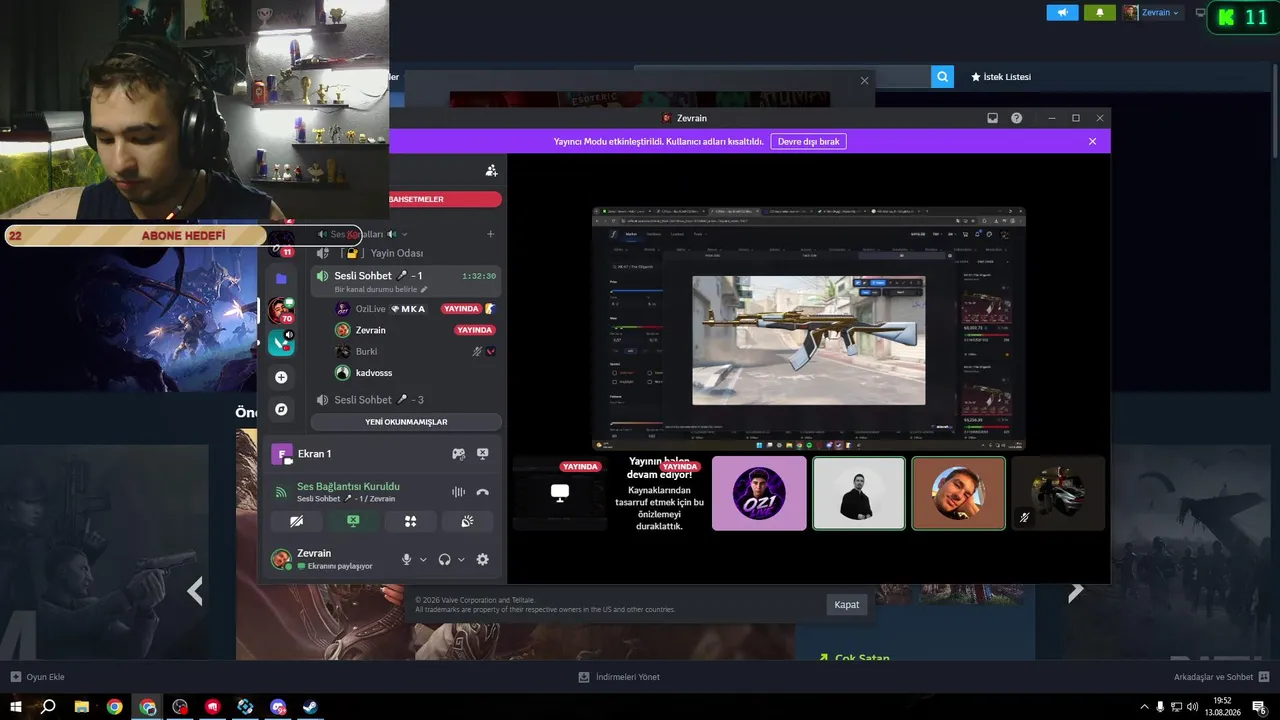Deafen with the headphones icon
Image resolution: width=1280 pixels, height=720 pixels.
click(444, 559)
